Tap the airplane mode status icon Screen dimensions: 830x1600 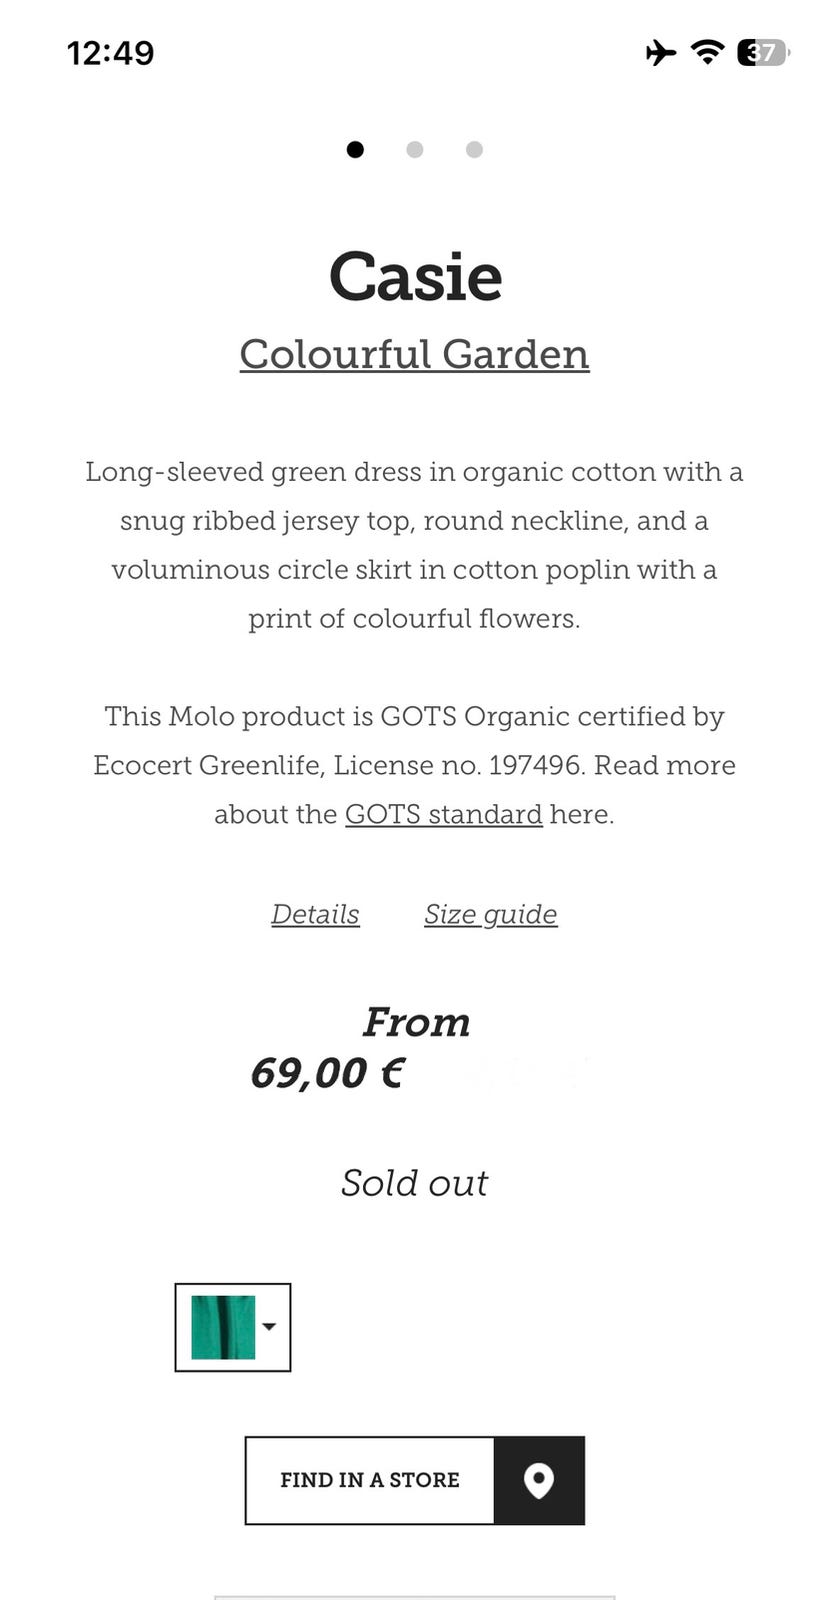pos(661,52)
